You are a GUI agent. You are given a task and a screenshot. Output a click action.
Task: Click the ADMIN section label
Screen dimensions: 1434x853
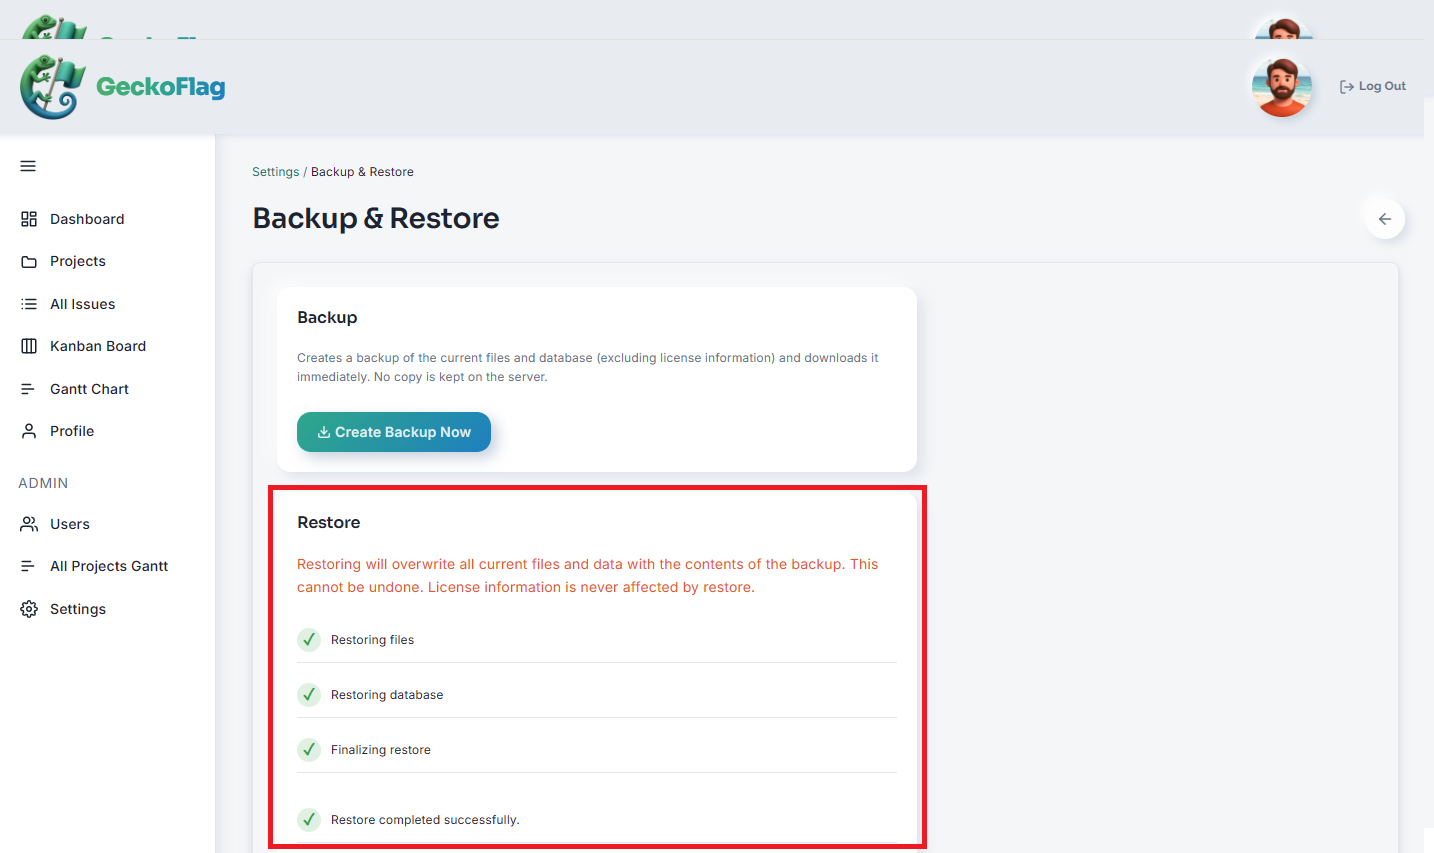coord(43,483)
